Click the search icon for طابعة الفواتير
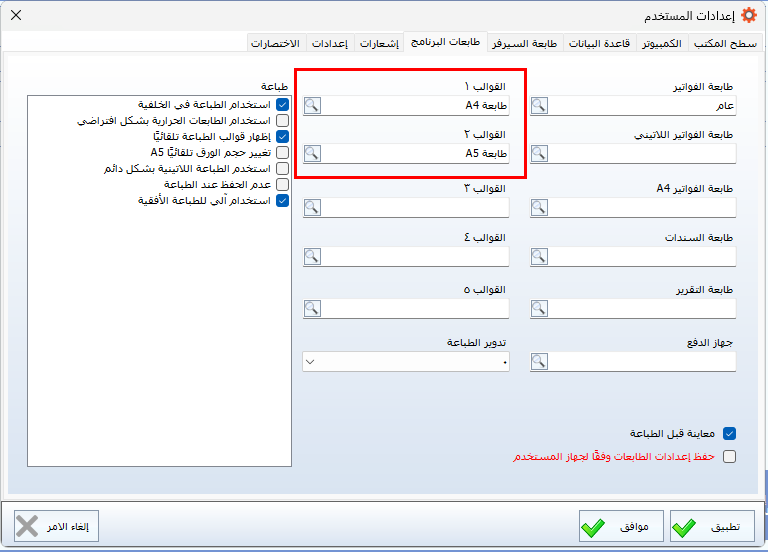 pos(540,106)
